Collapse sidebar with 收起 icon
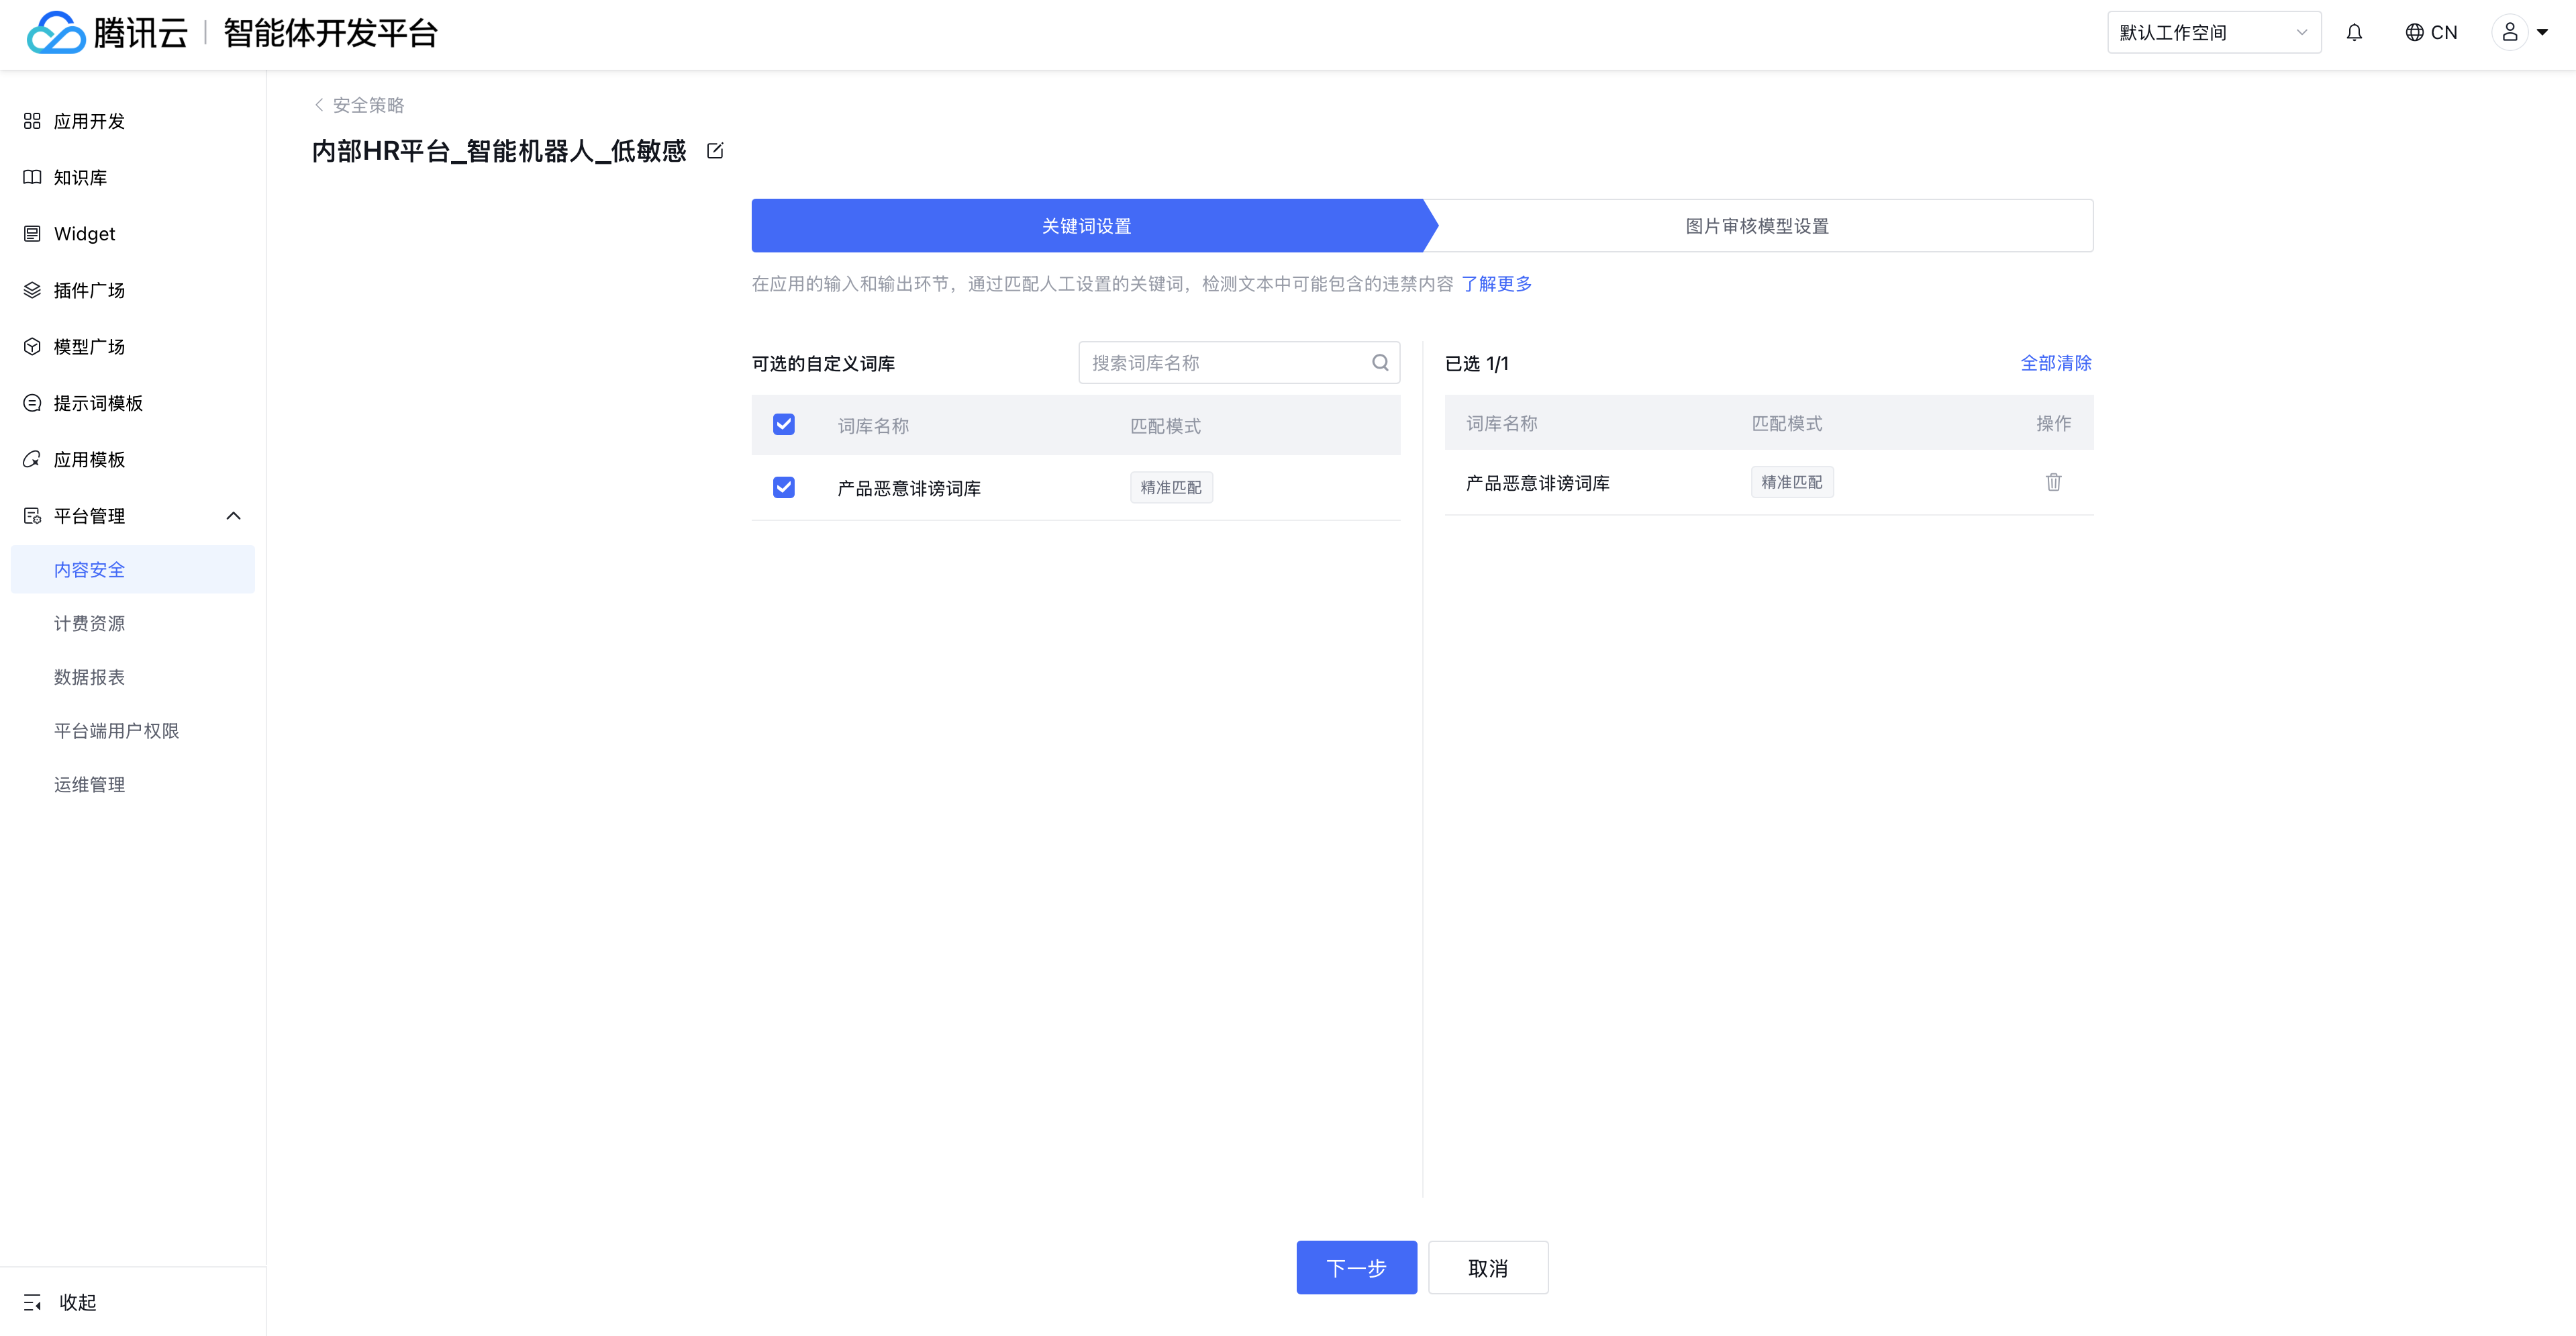The image size is (2576, 1336). click(x=33, y=1302)
